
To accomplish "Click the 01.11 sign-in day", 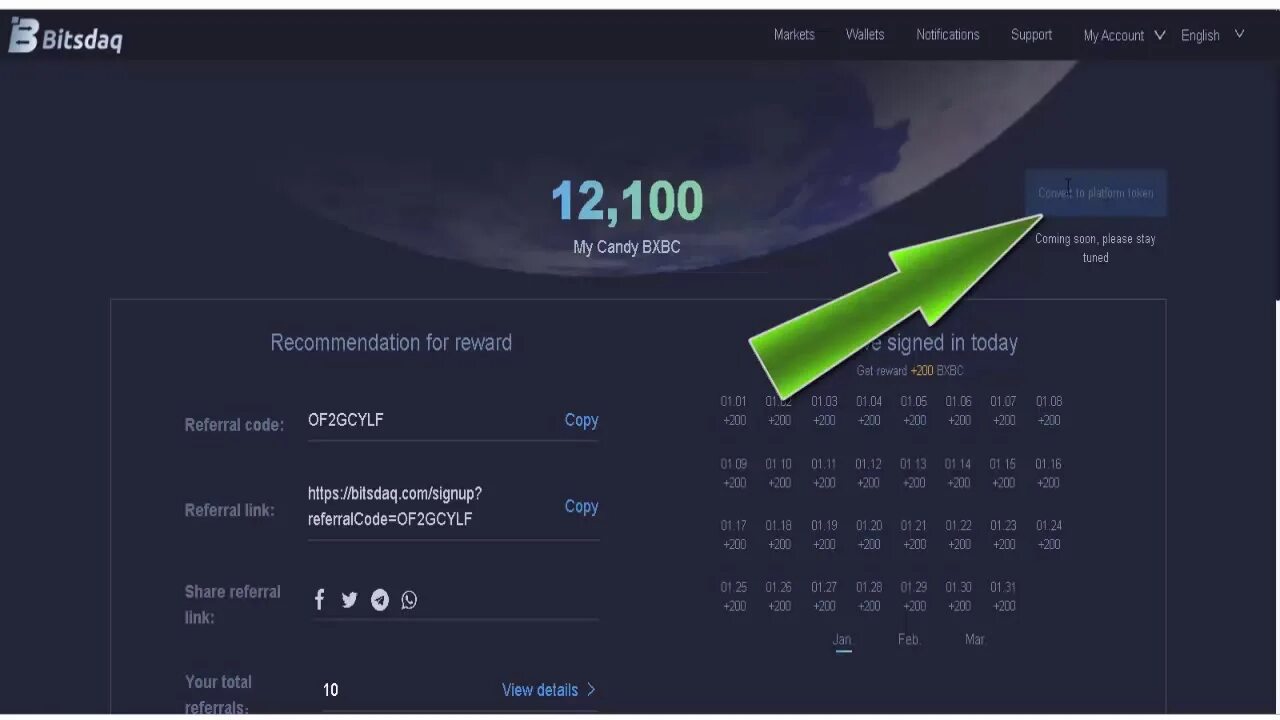I will 824,473.
